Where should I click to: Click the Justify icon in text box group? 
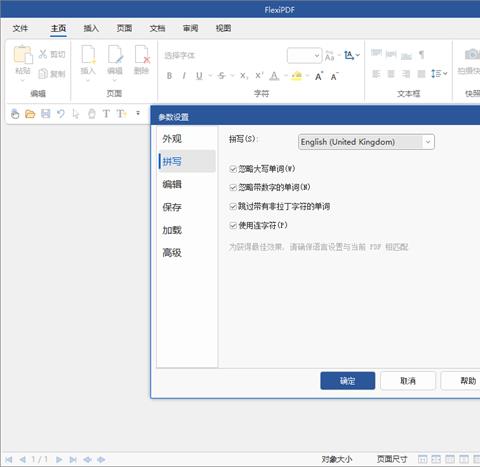click(x=422, y=74)
